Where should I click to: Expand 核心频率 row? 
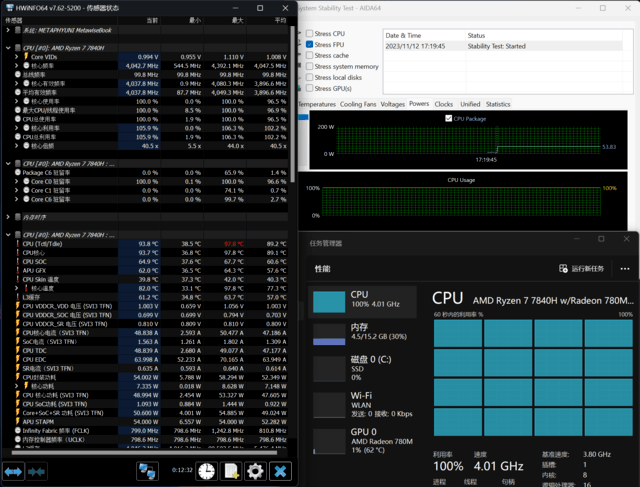[x=16, y=65]
